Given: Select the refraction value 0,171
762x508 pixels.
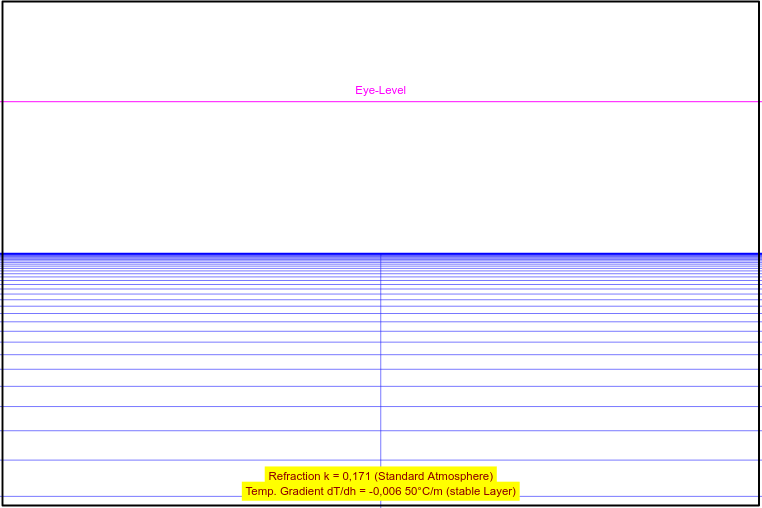Looking at the screenshot, I should tap(356, 476).
